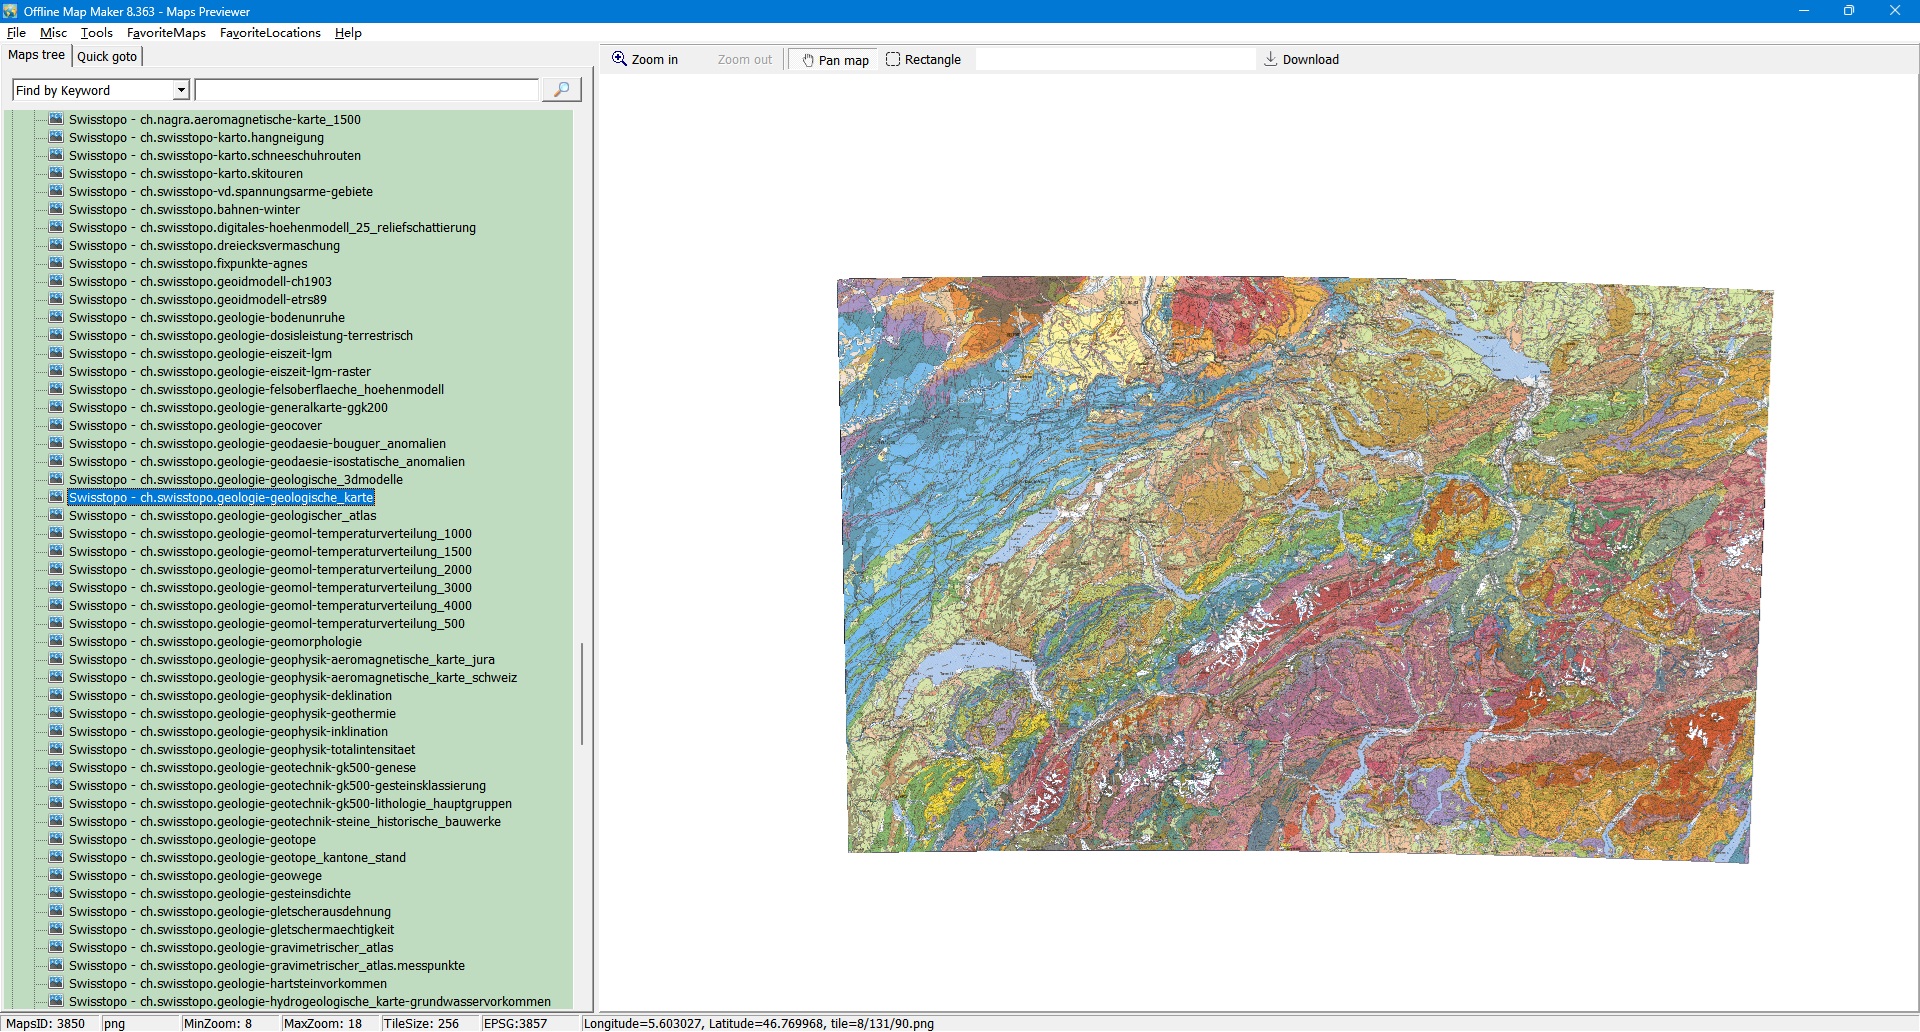This screenshot has height=1032, width=1920.
Task: Activate the Rectangle selection tool
Action: click(x=923, y=60)
